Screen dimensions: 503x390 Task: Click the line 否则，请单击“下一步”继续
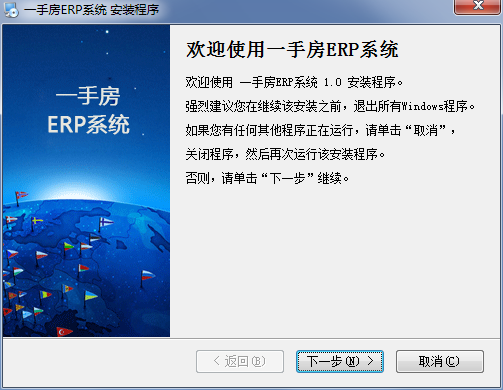point(267,178)
